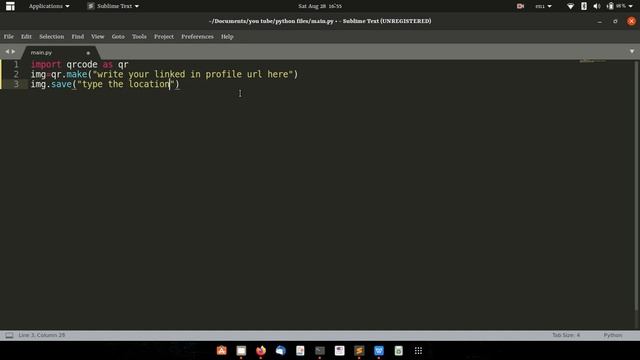Open the system menu dropdown arrow
The image size is (640, 360).
point(631,6)
